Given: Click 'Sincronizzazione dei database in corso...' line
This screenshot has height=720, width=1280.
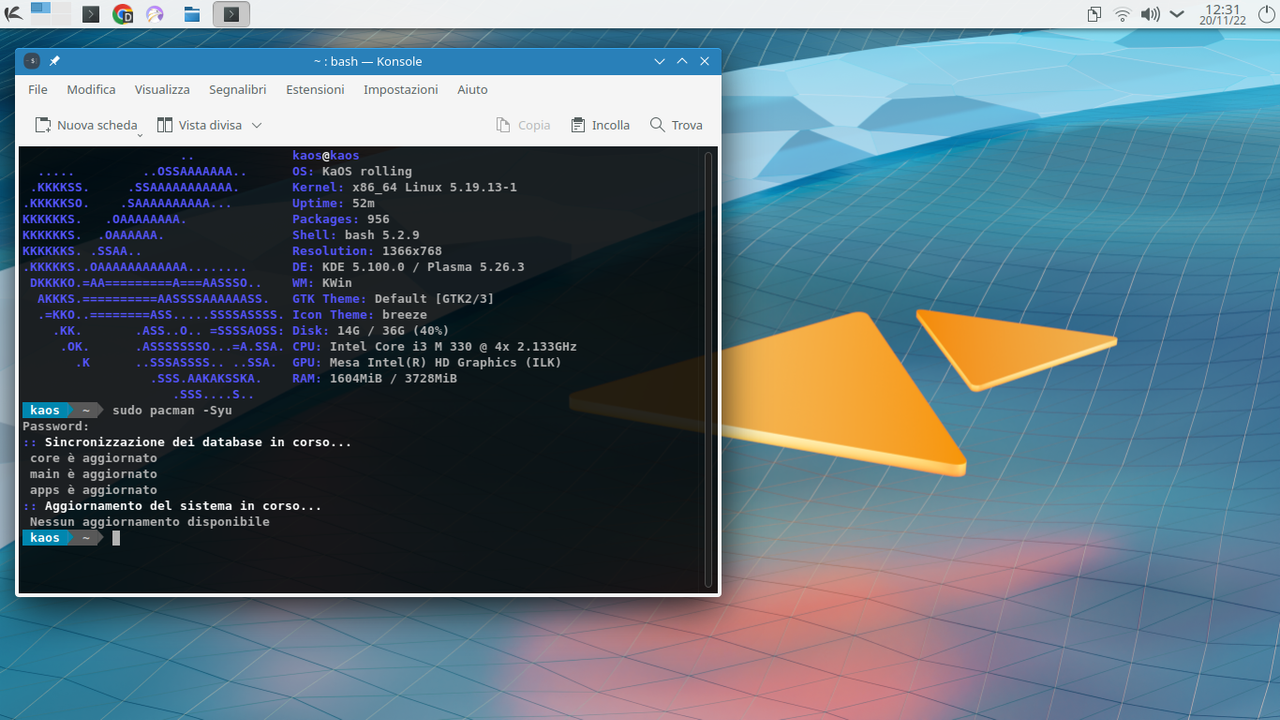Looking at the screenshot, I should 187,442.
